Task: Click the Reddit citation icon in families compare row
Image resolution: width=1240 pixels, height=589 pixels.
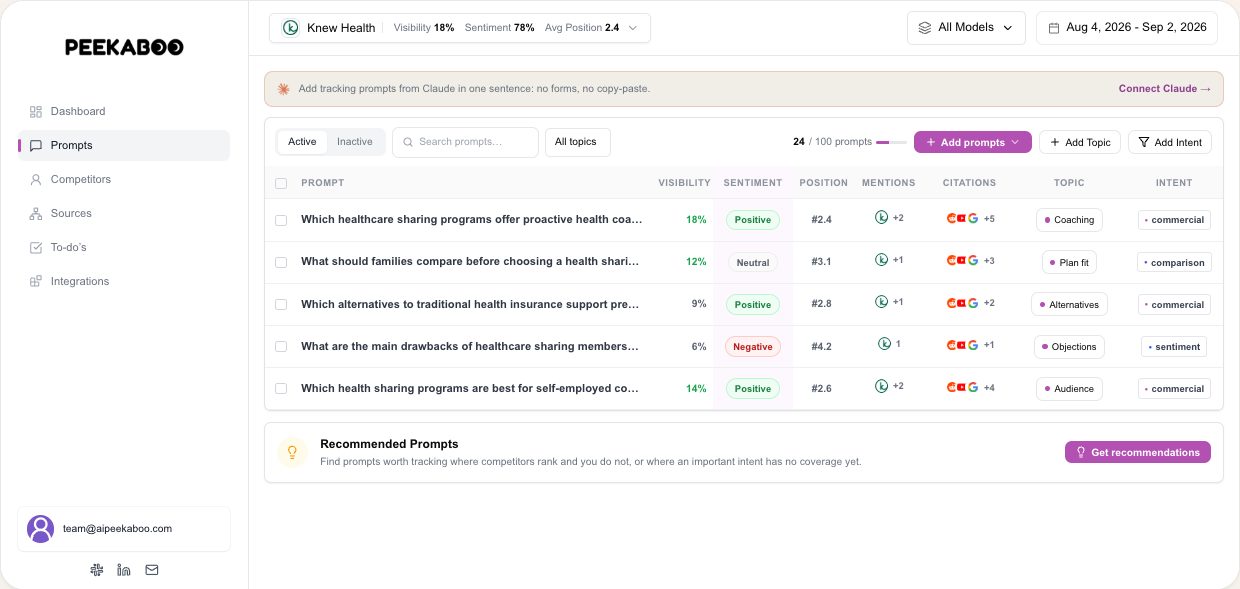Action: [x=951, y=260]
